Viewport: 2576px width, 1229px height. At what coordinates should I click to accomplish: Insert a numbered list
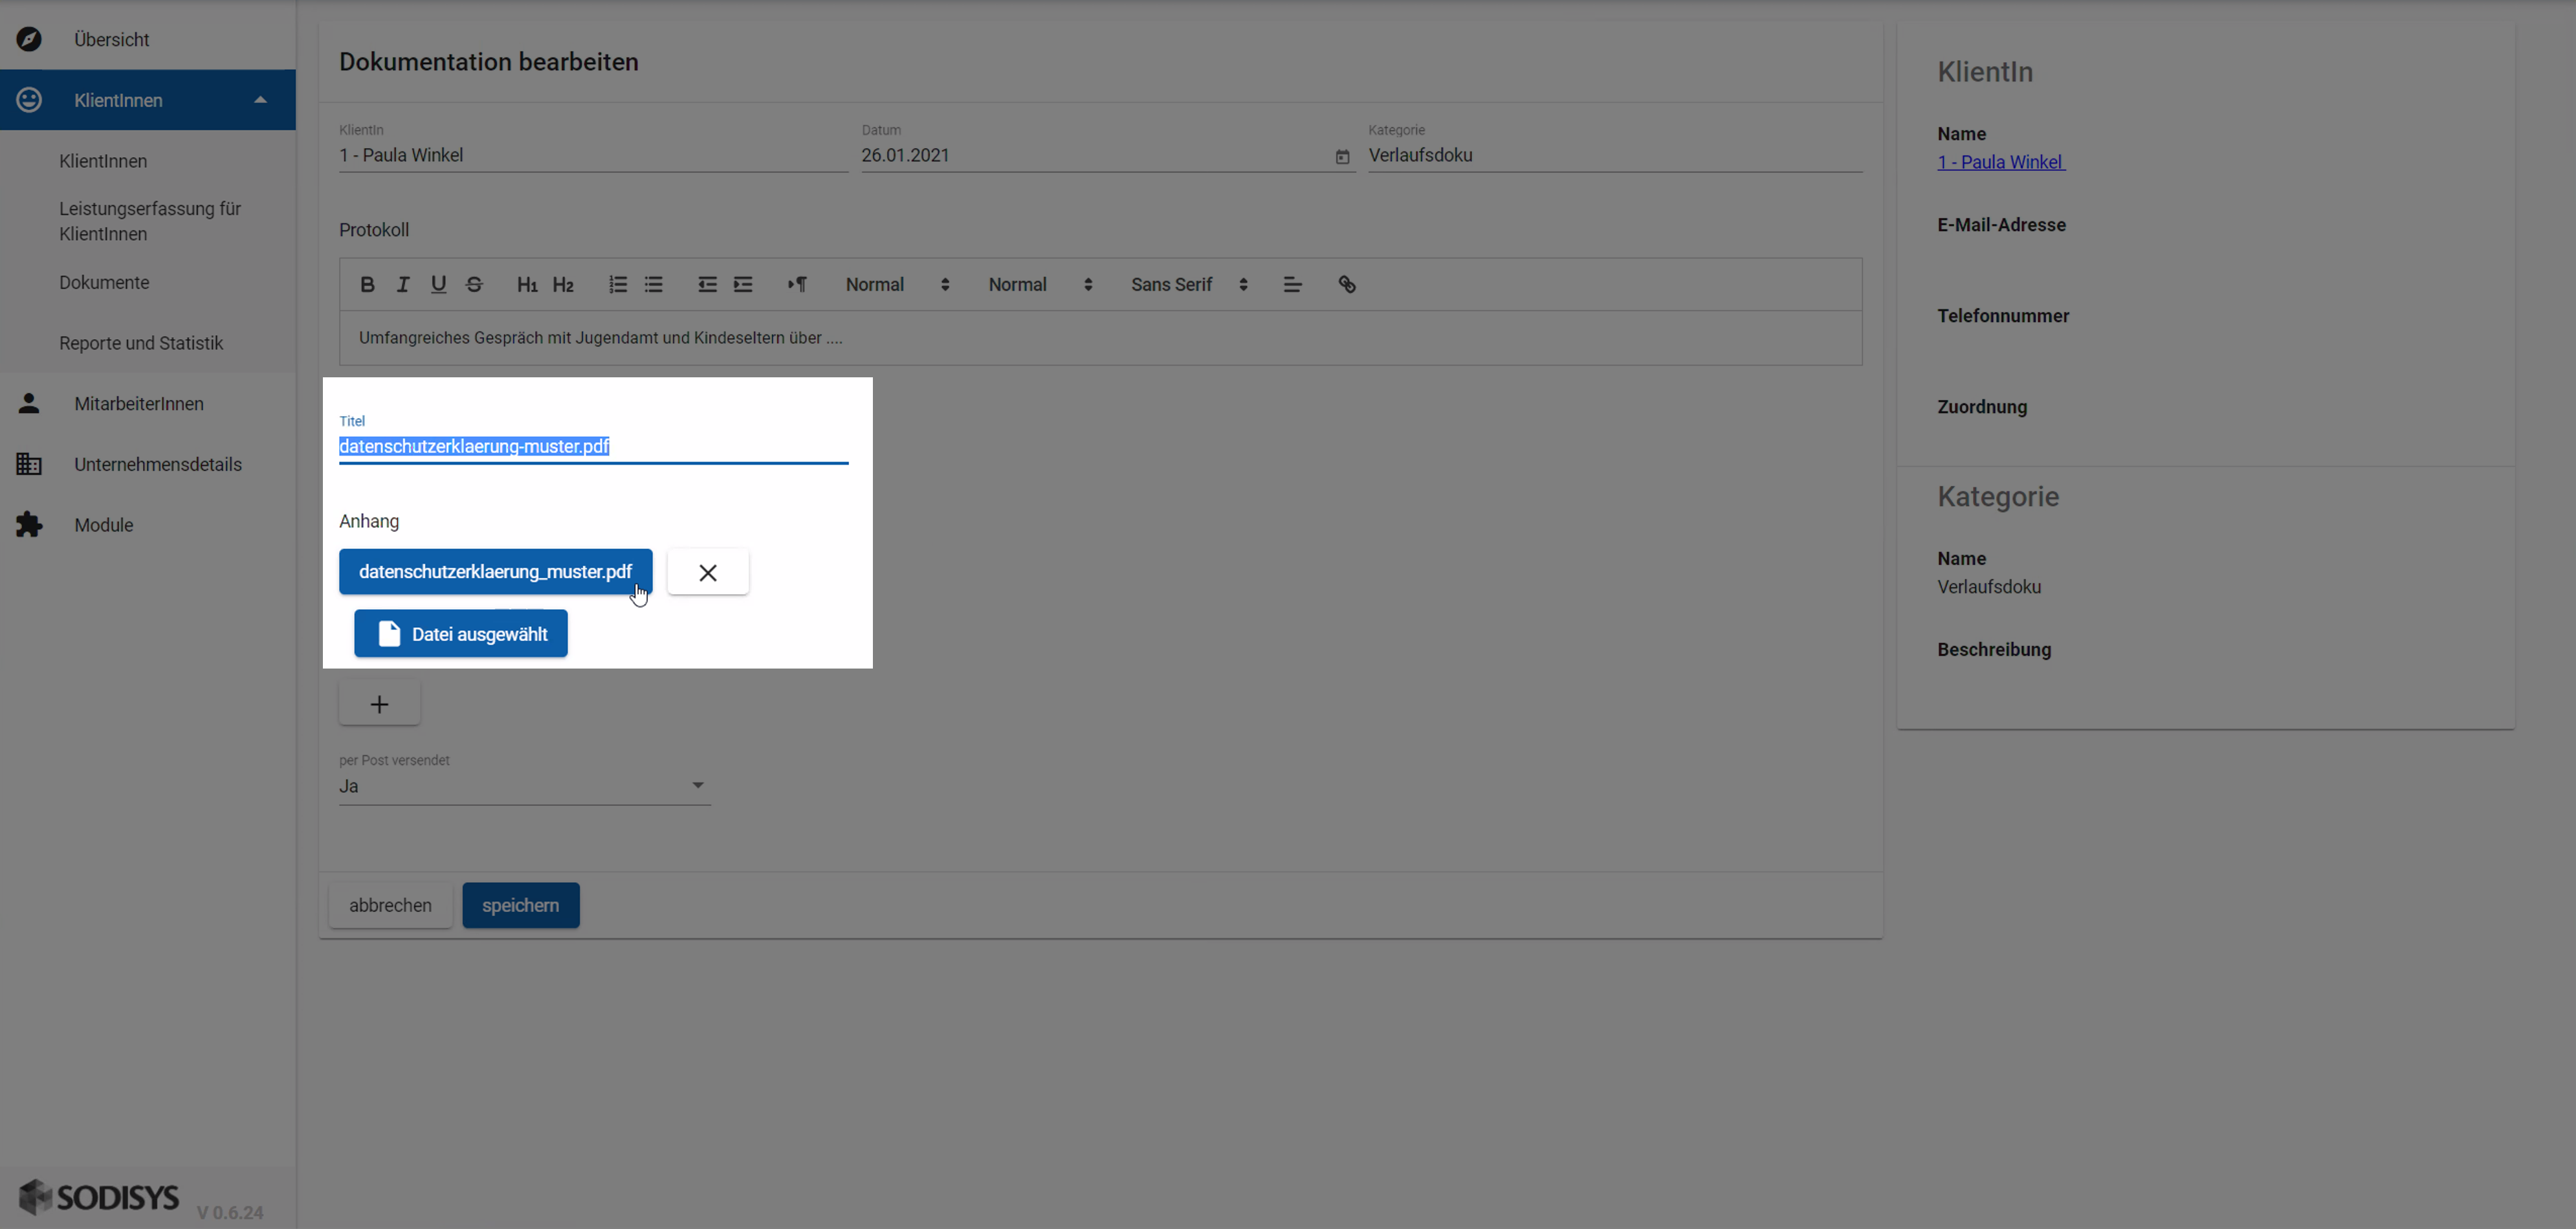click(618, 285)
